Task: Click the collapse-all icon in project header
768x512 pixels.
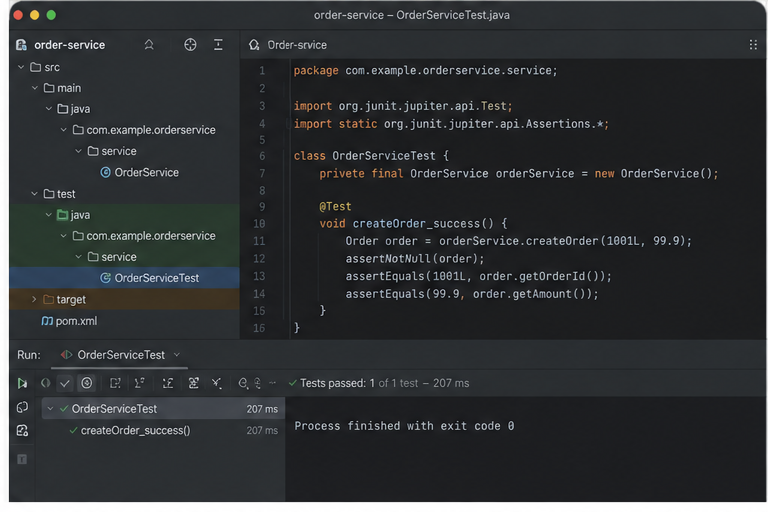Action: [218, 45]
